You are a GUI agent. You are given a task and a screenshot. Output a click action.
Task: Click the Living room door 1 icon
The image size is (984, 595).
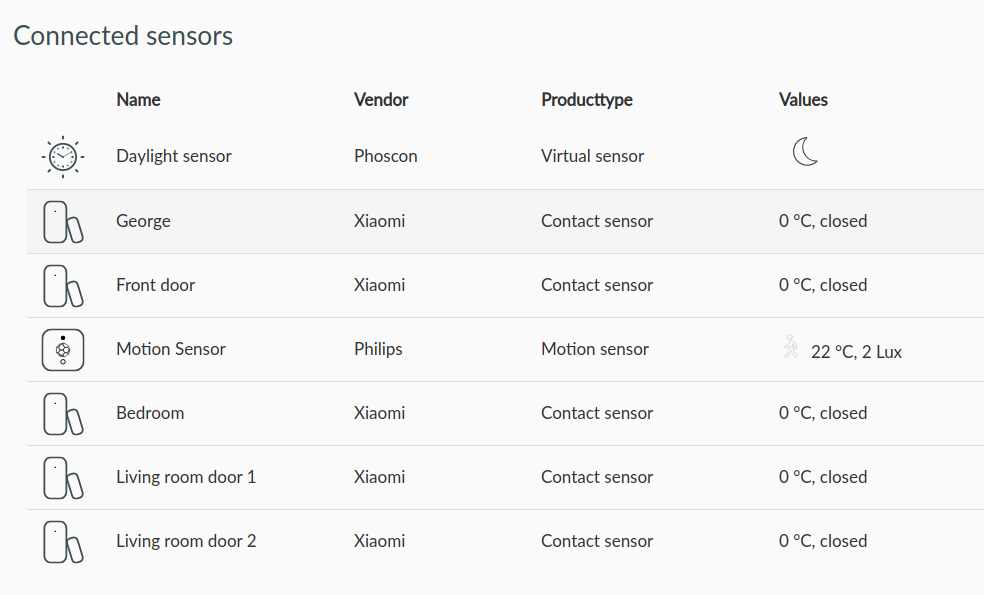tap(63, 478)
